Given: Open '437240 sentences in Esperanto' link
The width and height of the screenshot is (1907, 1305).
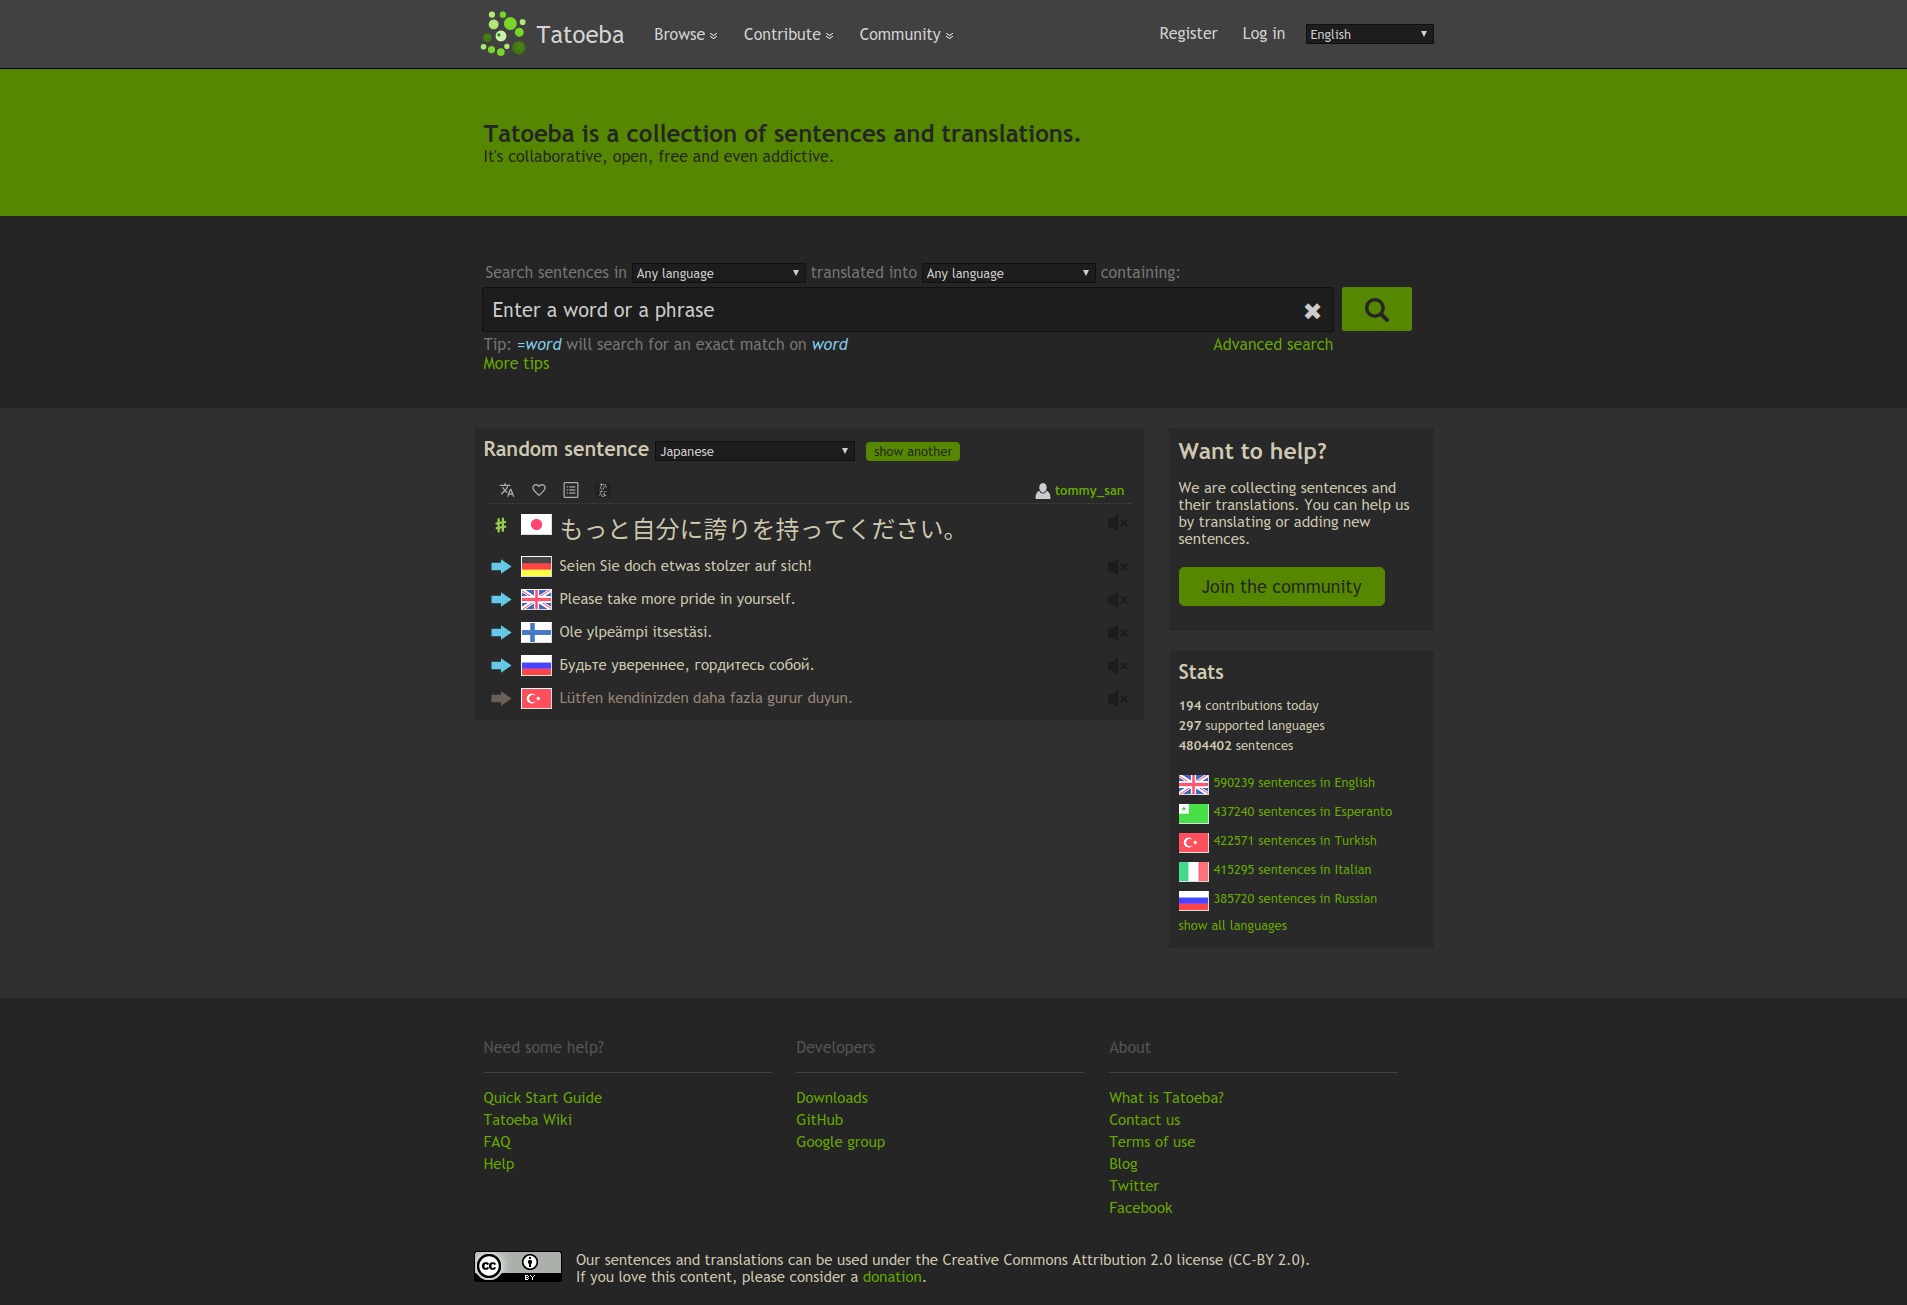Looking at the screenshot, I should pos(1302,812).
